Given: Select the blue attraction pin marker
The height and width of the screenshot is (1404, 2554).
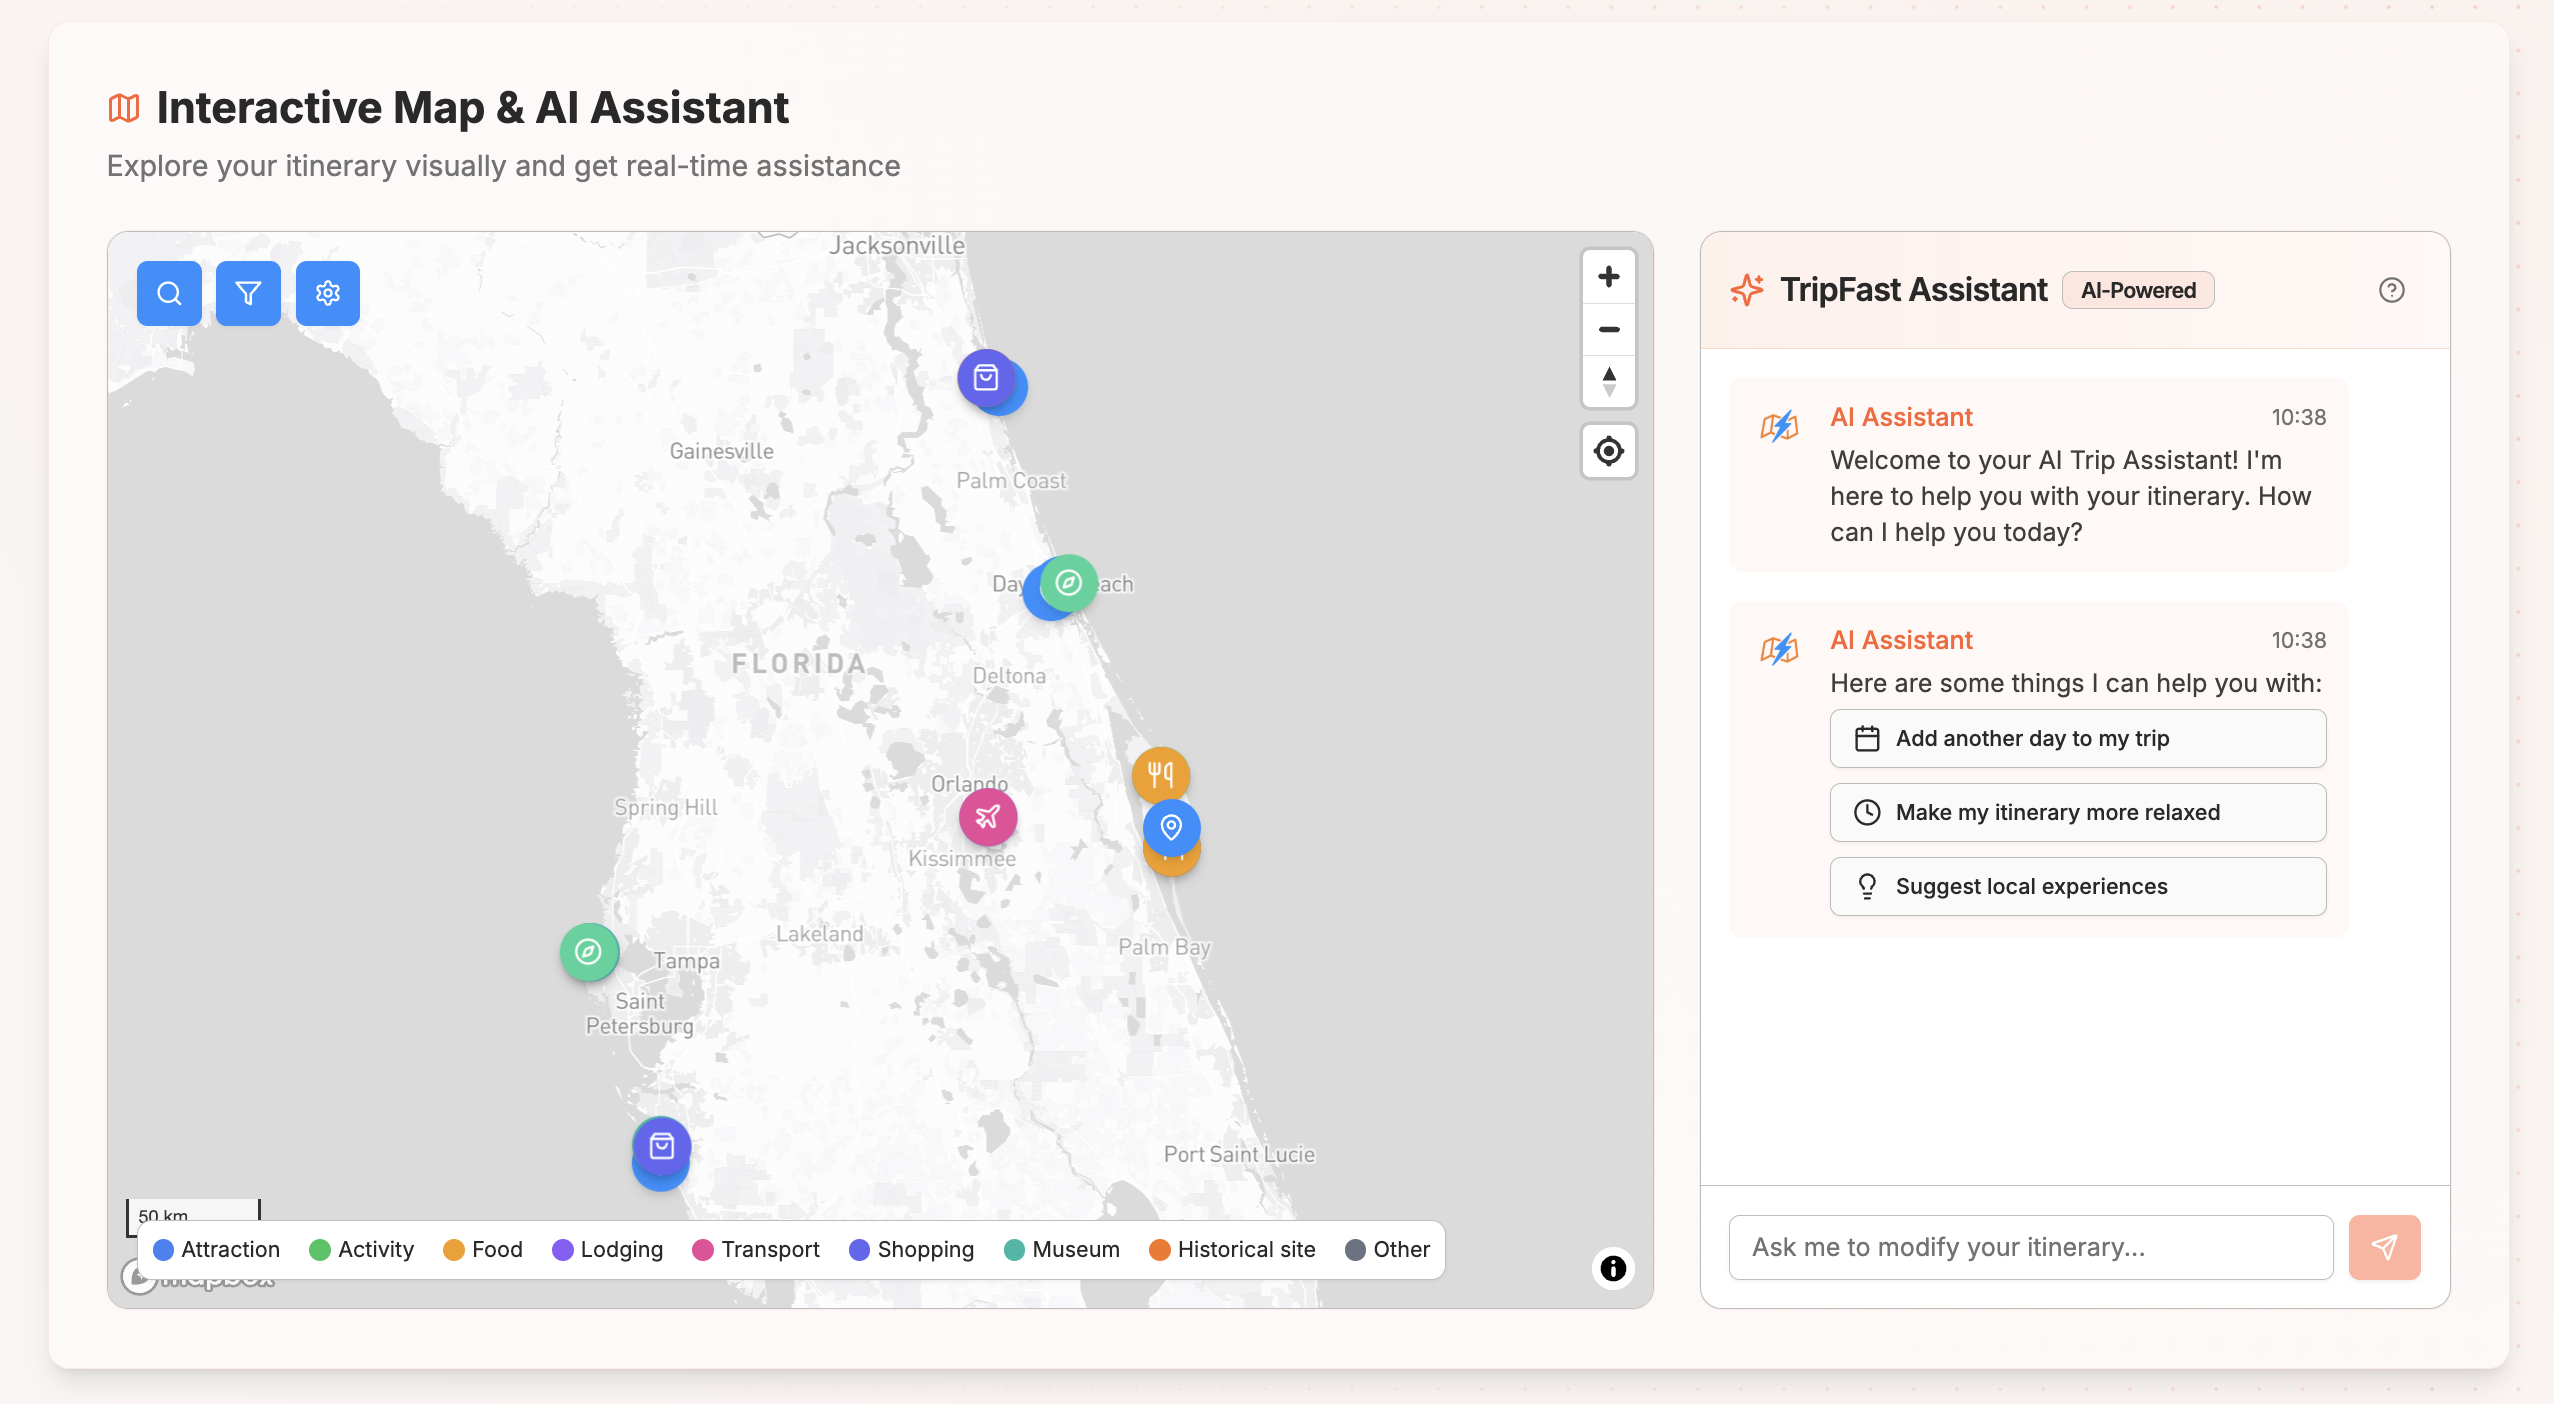Looking at the screenshot, I should pyautogui.click(x=1171, y=827).
